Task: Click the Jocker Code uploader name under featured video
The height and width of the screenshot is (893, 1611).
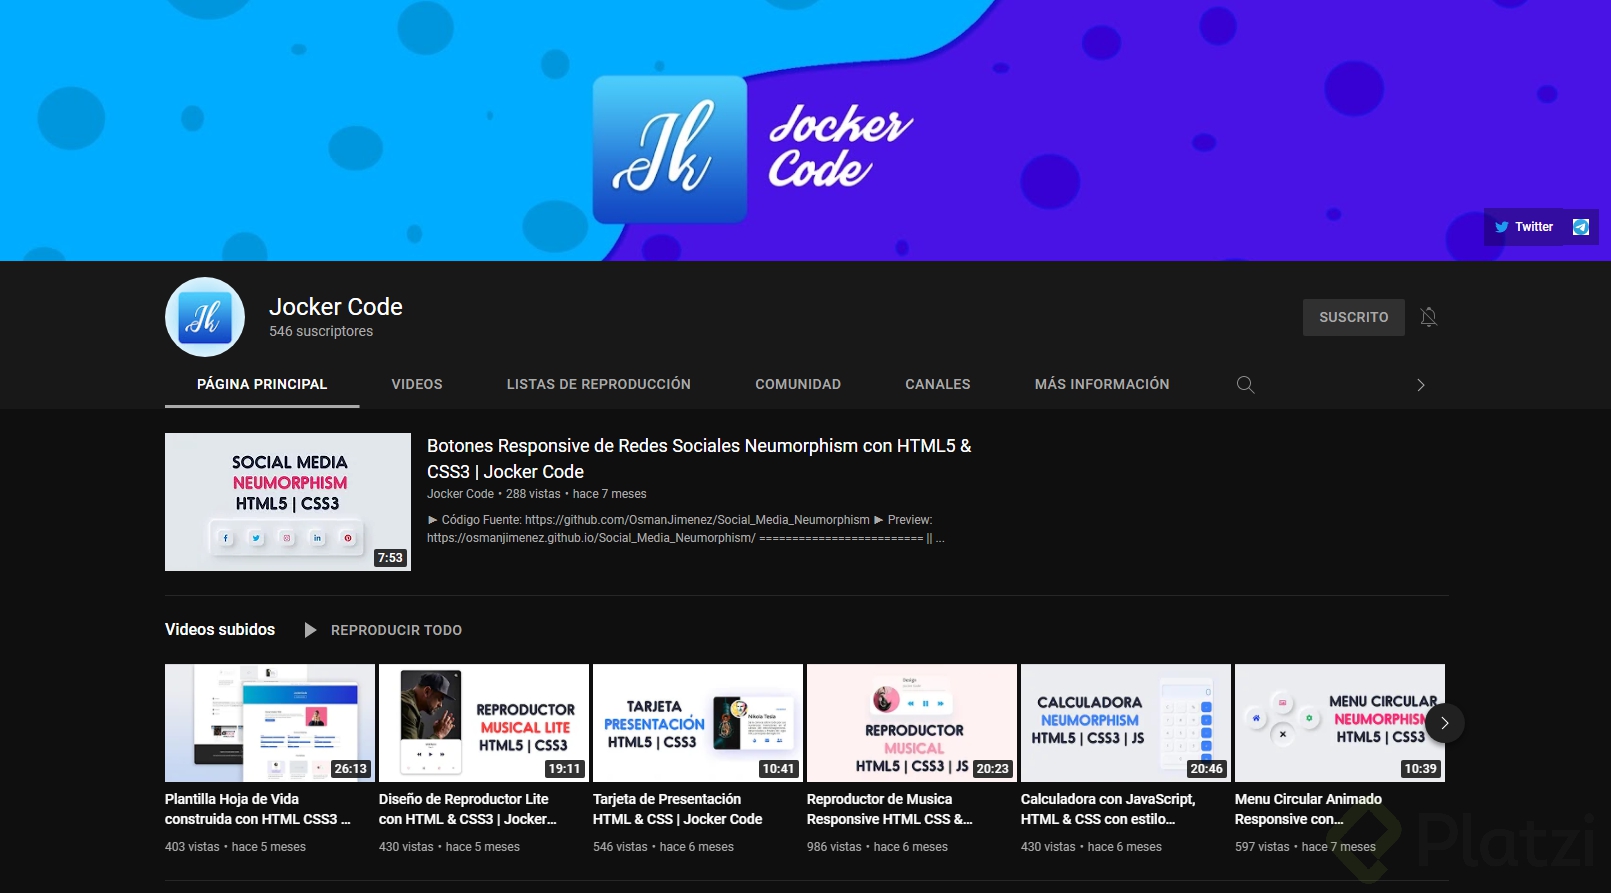Action: 460,494
